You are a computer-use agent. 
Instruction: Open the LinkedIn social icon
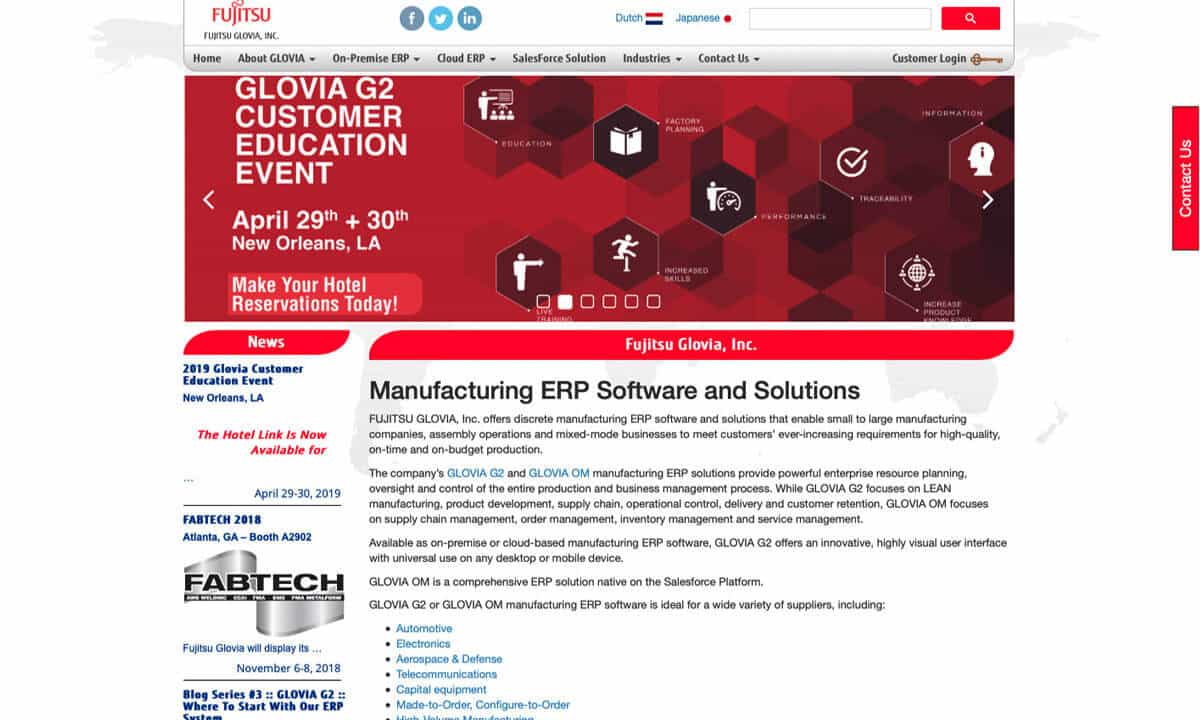pyautogui.click(x=469, y=18)
